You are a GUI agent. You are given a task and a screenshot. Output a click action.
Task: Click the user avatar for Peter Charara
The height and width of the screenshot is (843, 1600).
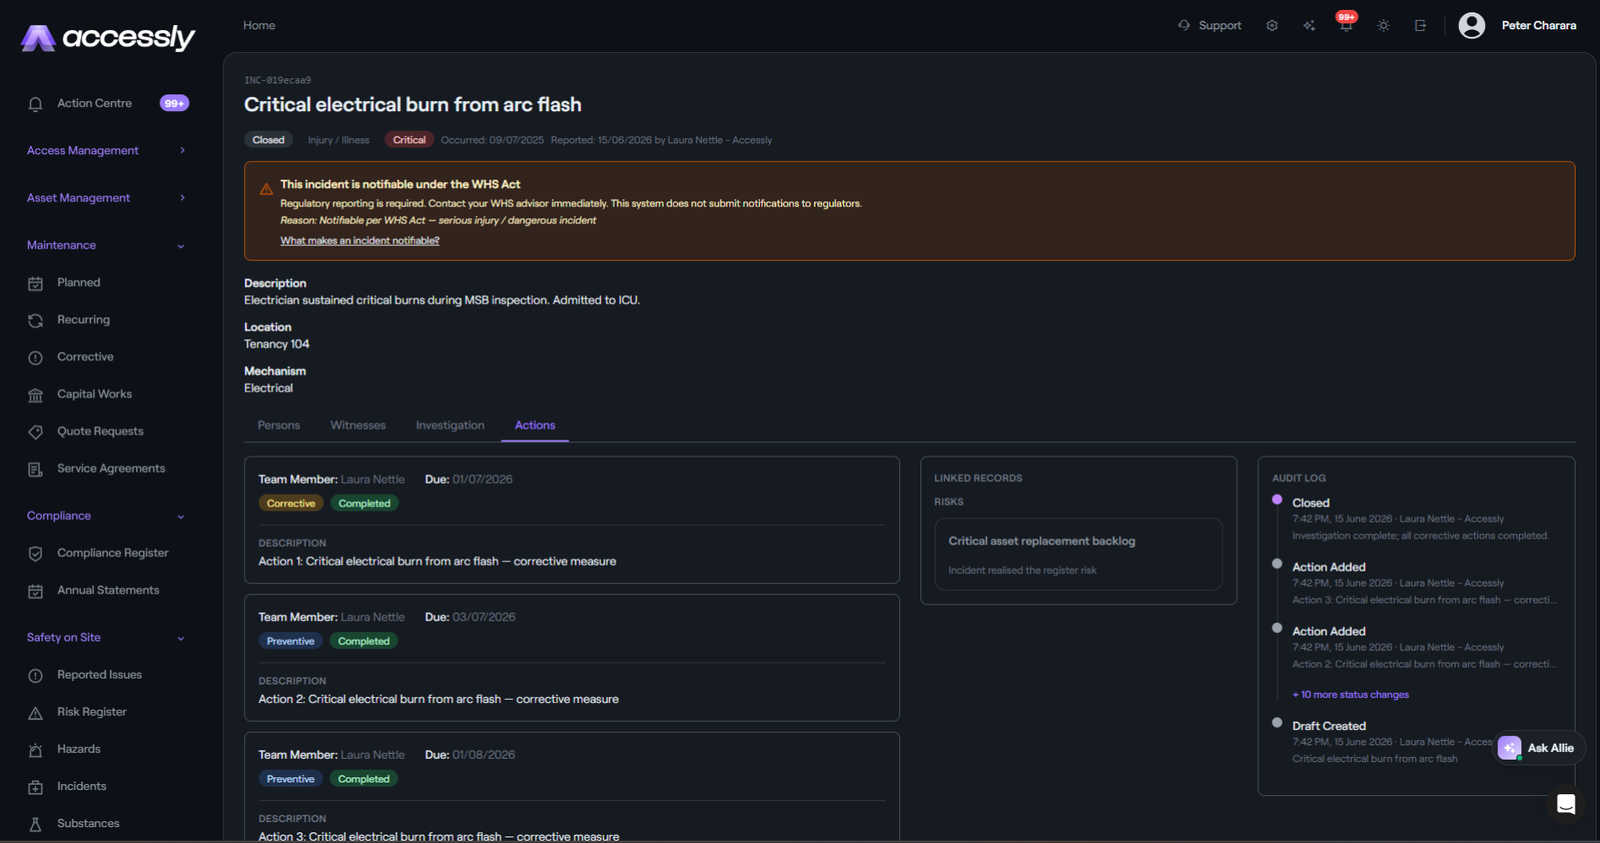pyautogui.click(x=1471, y=26)
